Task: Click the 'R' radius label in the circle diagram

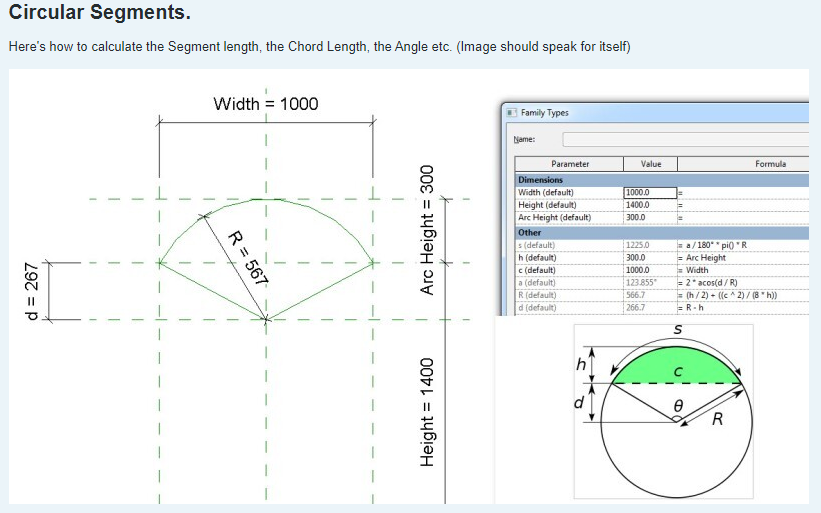Action: tap(718, 419)
